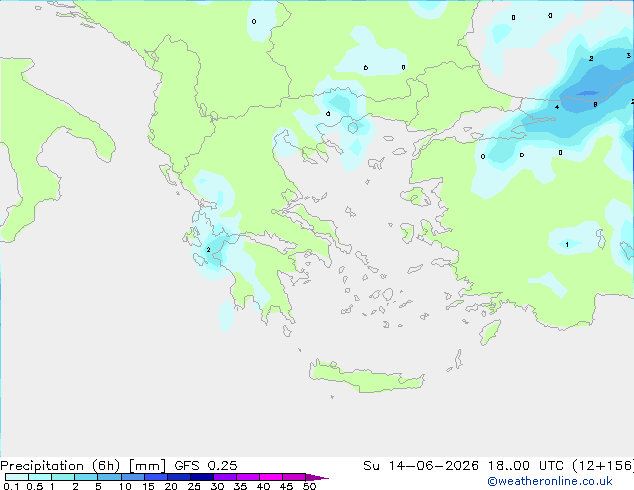Click the 15 to 20 mm legend swatch

coord(155,477)
